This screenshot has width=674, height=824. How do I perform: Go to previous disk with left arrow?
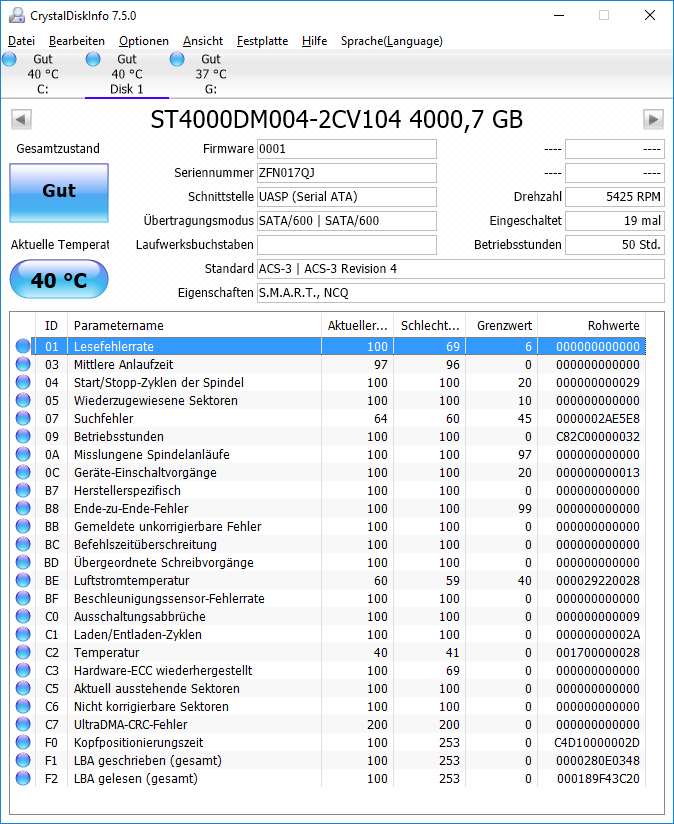pyautogui.click(x=21, y=119)
